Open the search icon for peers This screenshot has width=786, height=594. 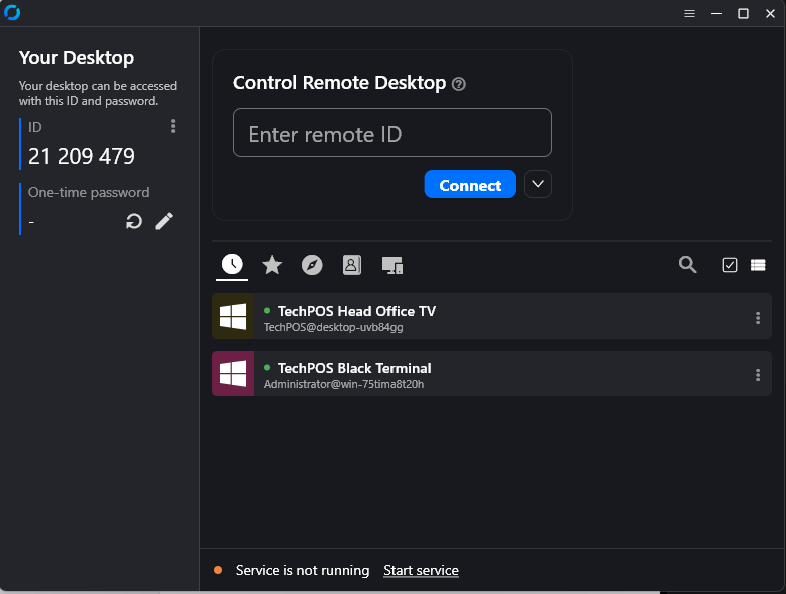point(687,265)
